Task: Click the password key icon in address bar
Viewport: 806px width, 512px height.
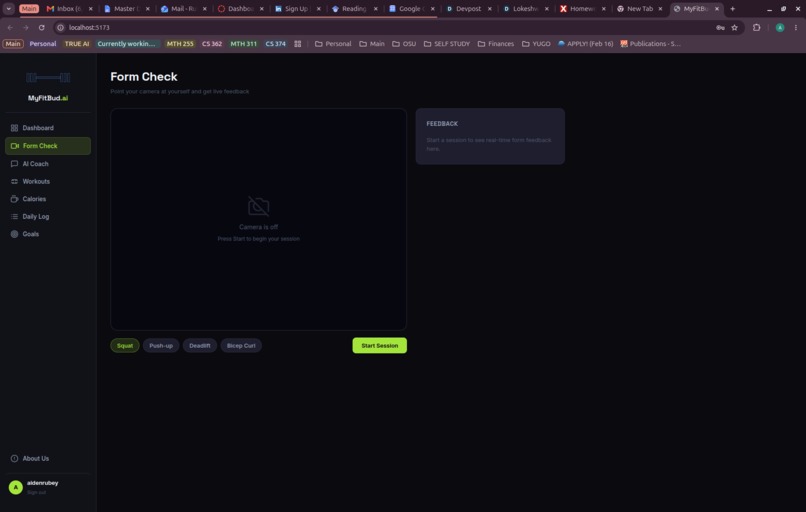Action: coord(720,28)
